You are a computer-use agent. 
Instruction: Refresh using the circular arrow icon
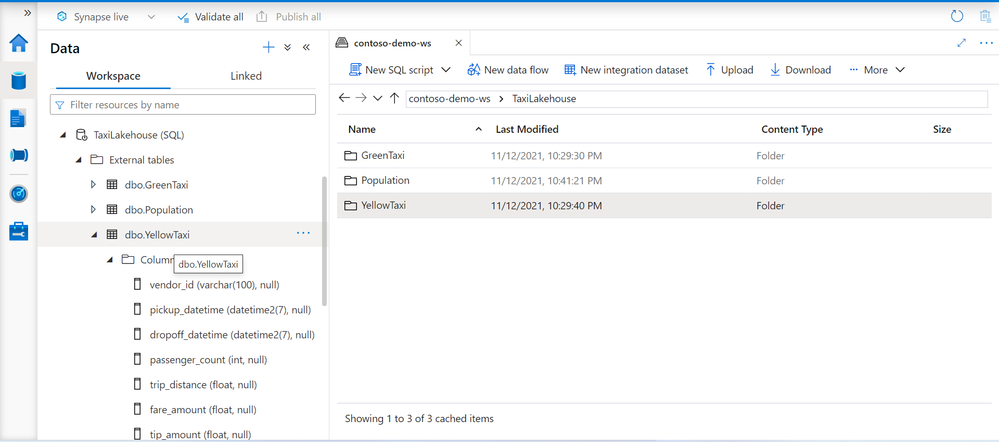click(956, 16)
